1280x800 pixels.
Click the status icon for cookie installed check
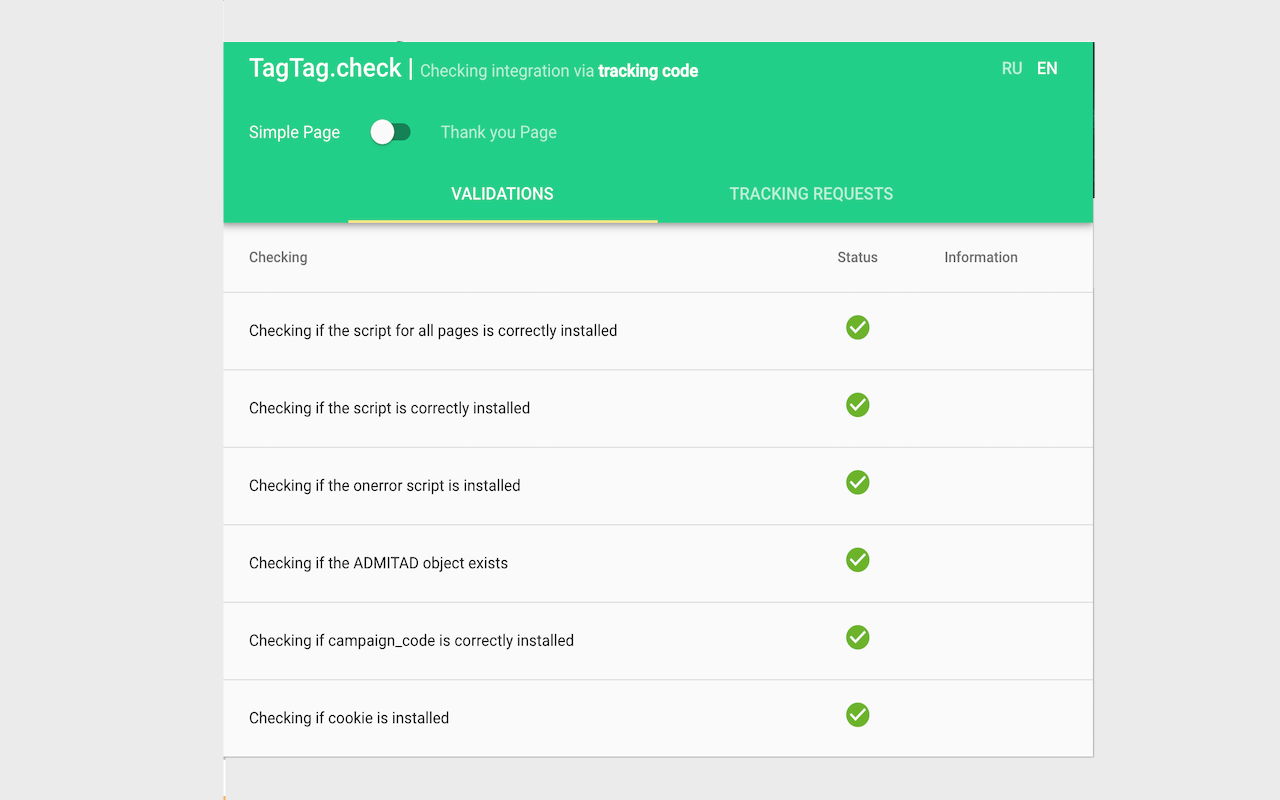pos(857,715)
